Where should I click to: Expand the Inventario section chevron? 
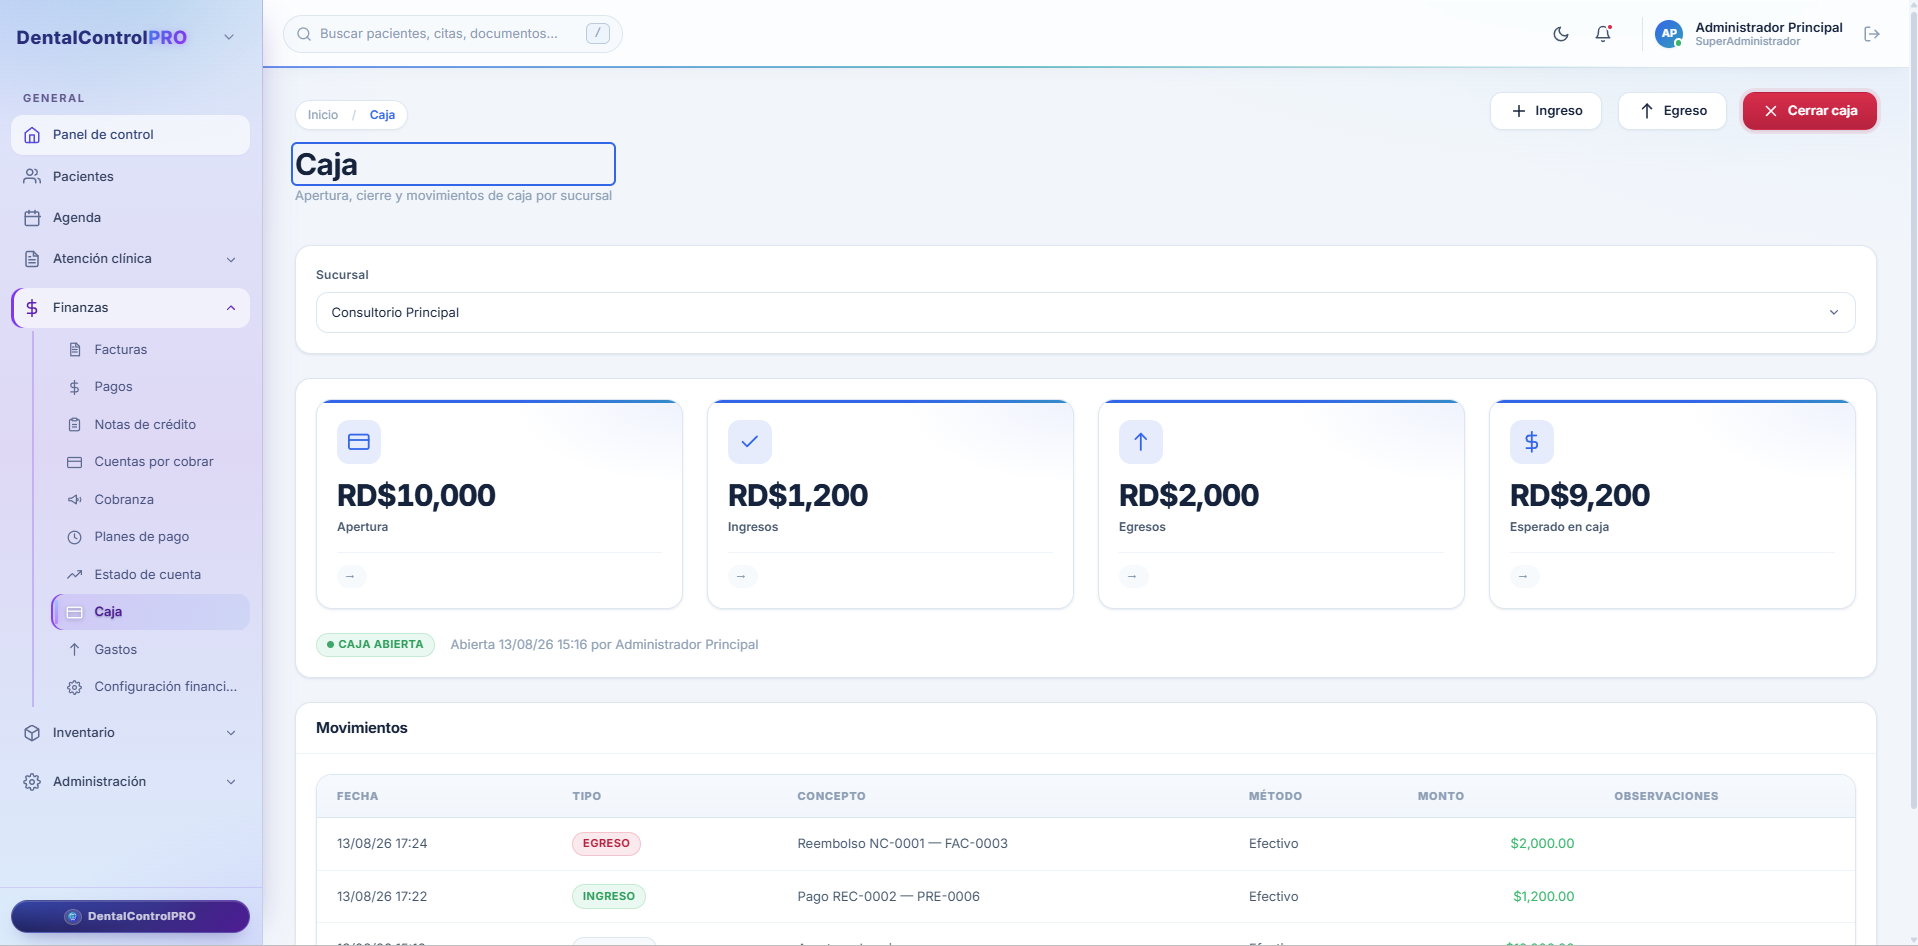click(231, 733)
